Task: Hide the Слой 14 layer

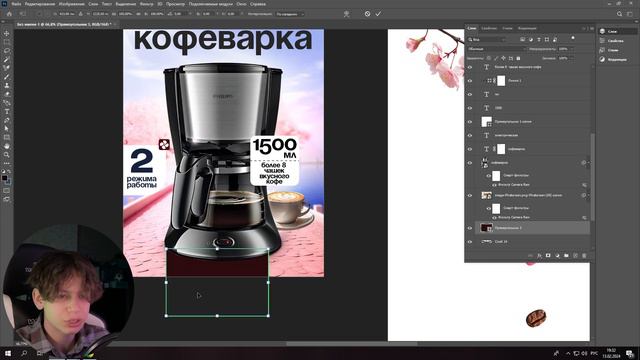Action: pos(470,242)
